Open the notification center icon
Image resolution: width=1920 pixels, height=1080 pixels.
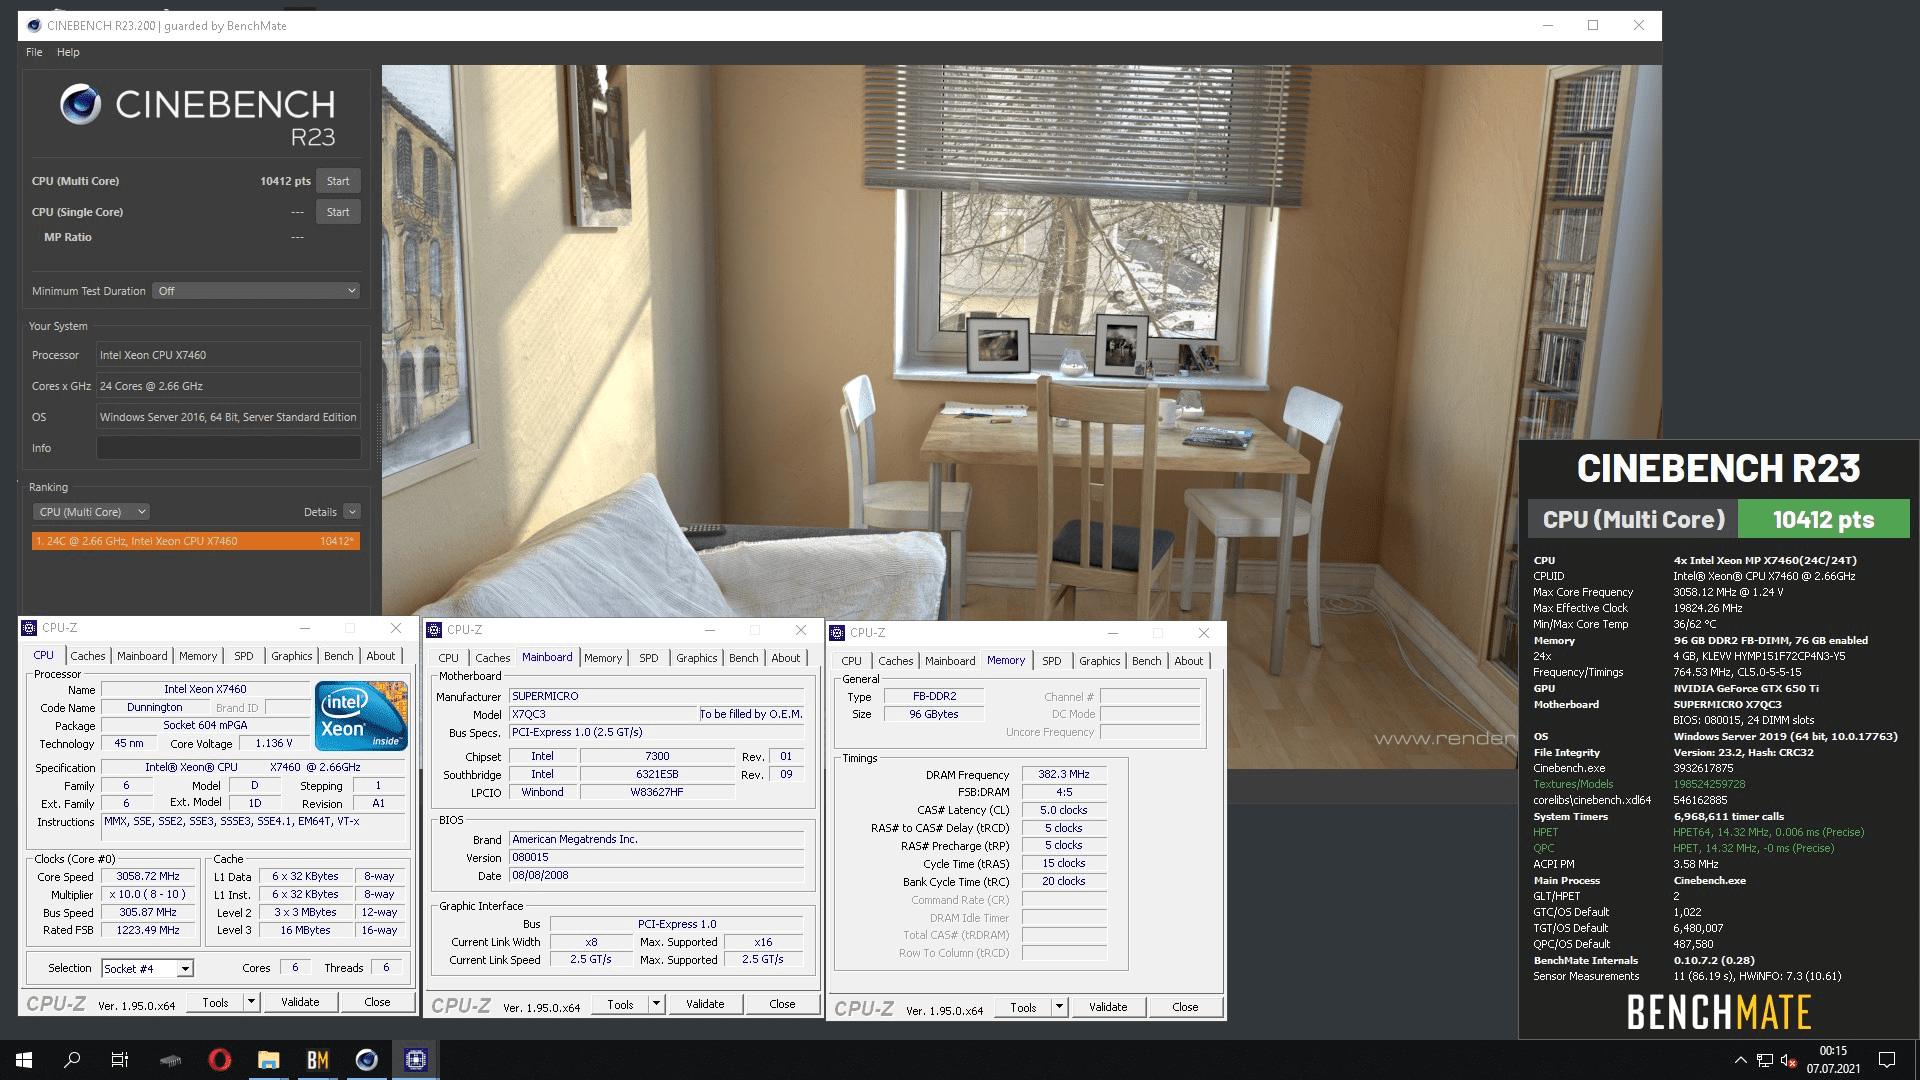point(1887,1060)
